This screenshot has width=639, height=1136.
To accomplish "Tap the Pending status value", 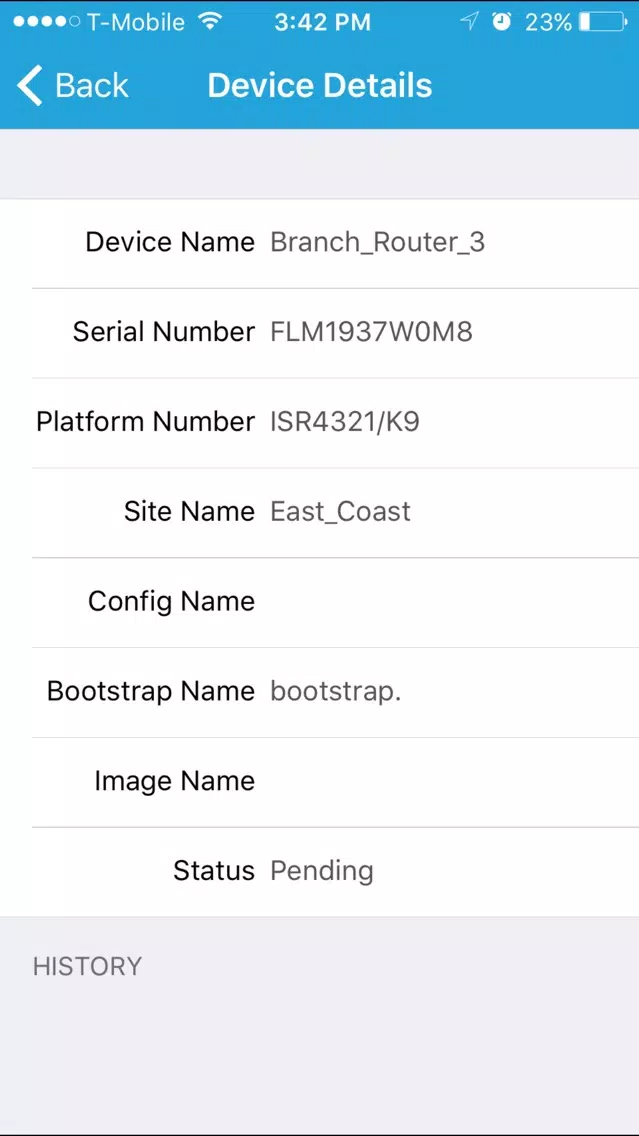I will (322, 872).
